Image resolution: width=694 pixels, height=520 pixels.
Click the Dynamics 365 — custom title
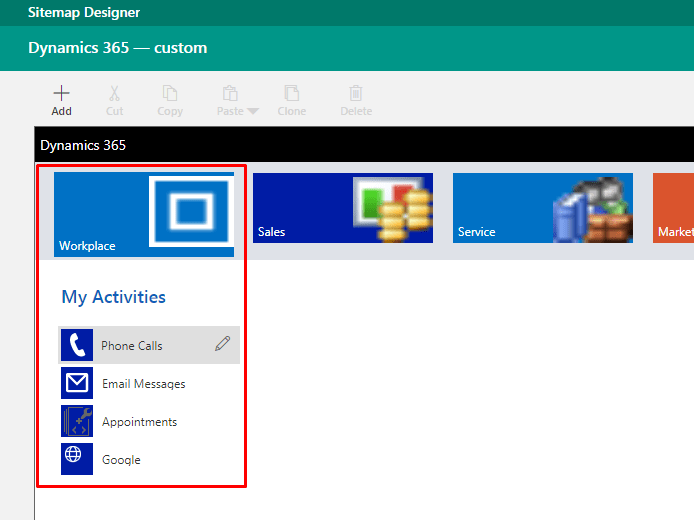click(118, 48)
